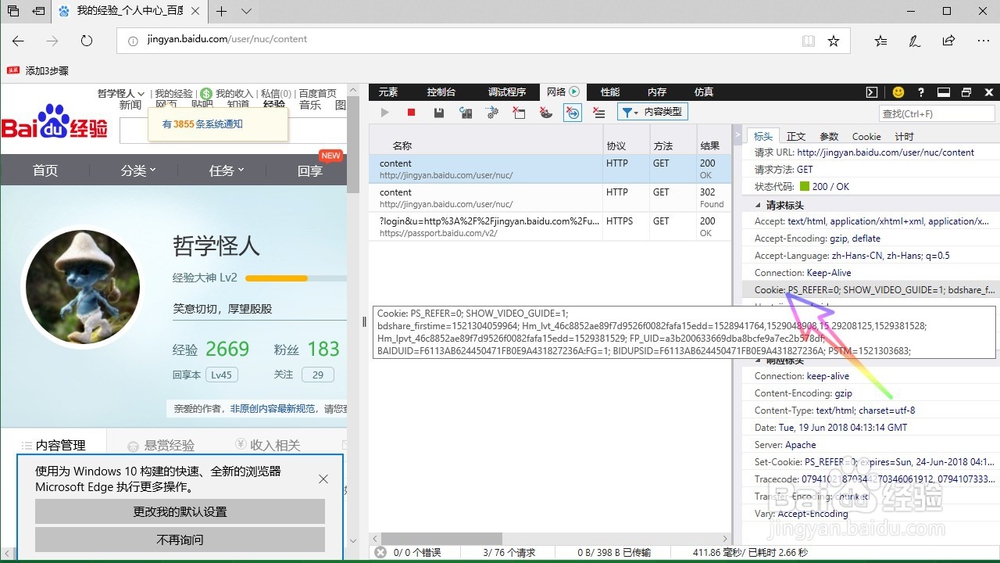The height and width of the screenshot is (563, 1000).
Task: Click the set these tabs aside icon
Action: click(x=39, y=11)
